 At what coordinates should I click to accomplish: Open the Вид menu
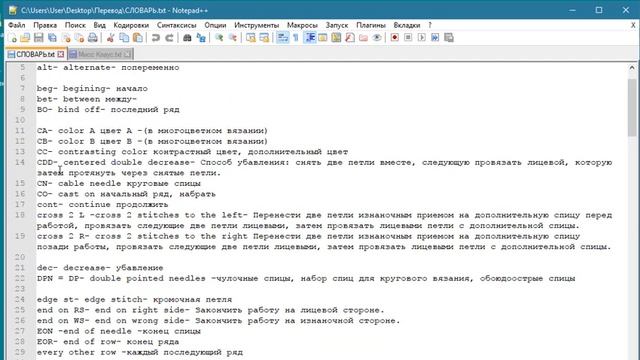click(100, 25)
